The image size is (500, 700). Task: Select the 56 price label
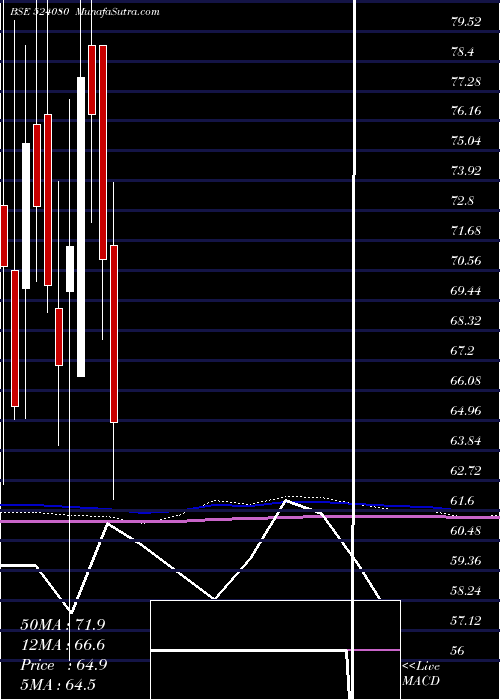coord(457,650)
